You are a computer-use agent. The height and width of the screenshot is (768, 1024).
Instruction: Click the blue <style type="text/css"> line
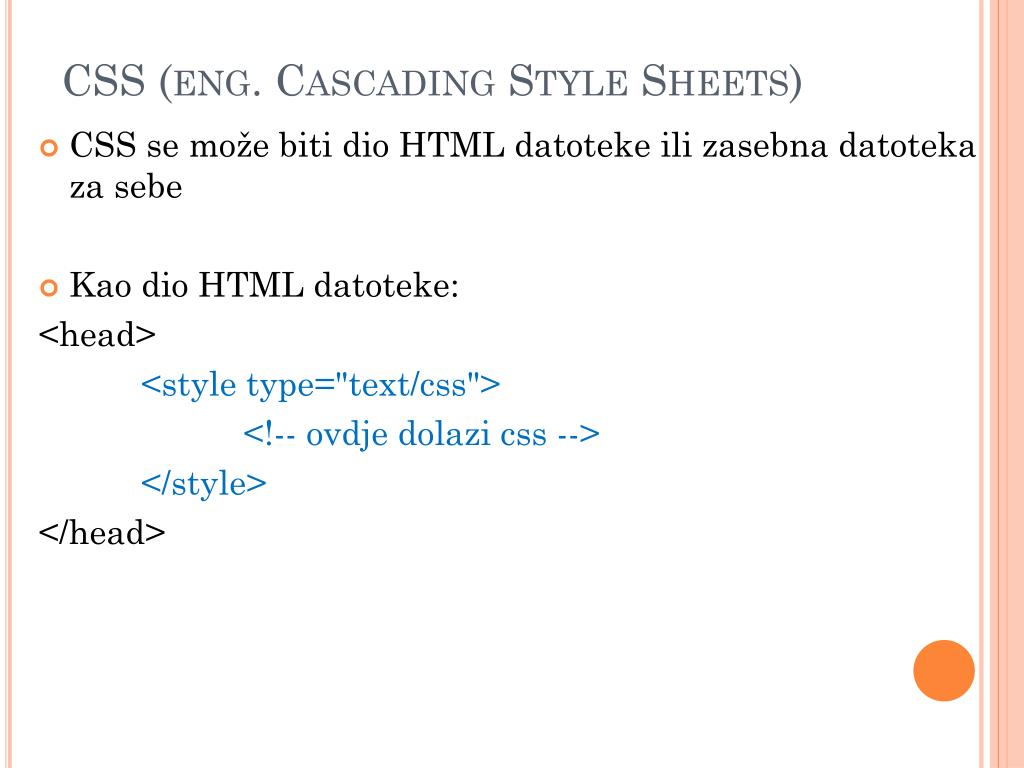coord(321,385)
